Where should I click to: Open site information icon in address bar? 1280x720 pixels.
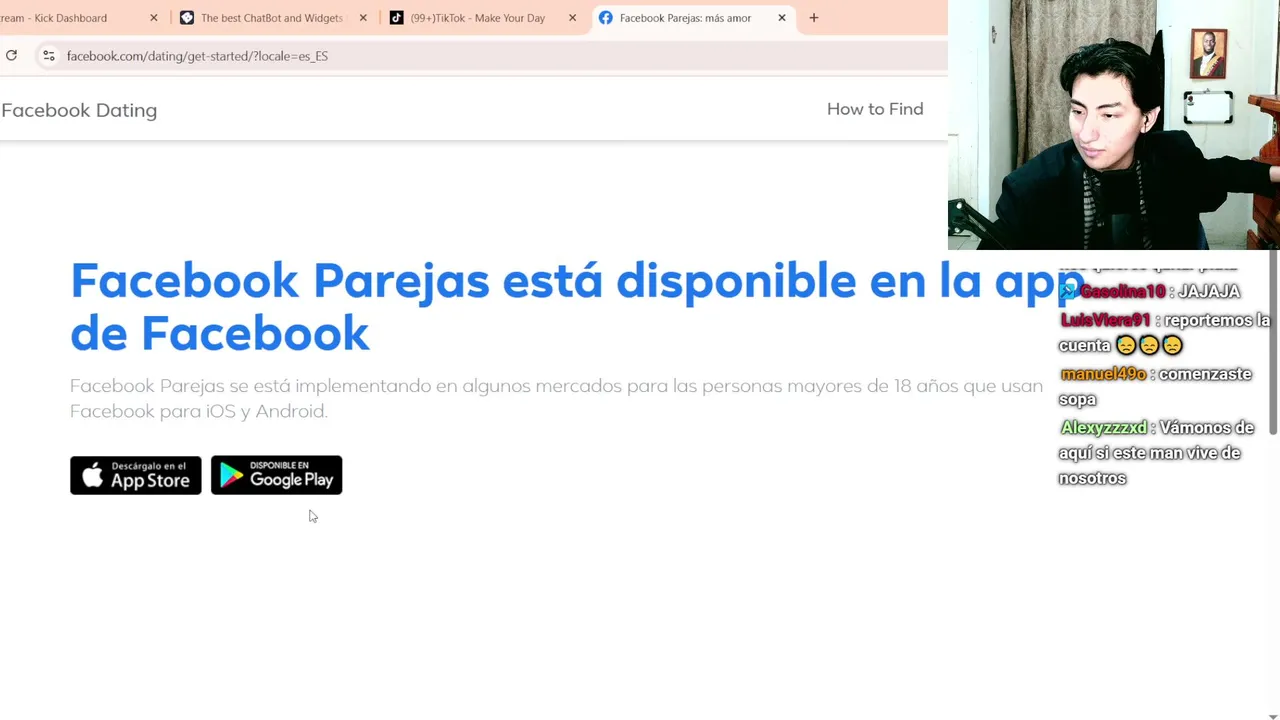coord(48,56)
